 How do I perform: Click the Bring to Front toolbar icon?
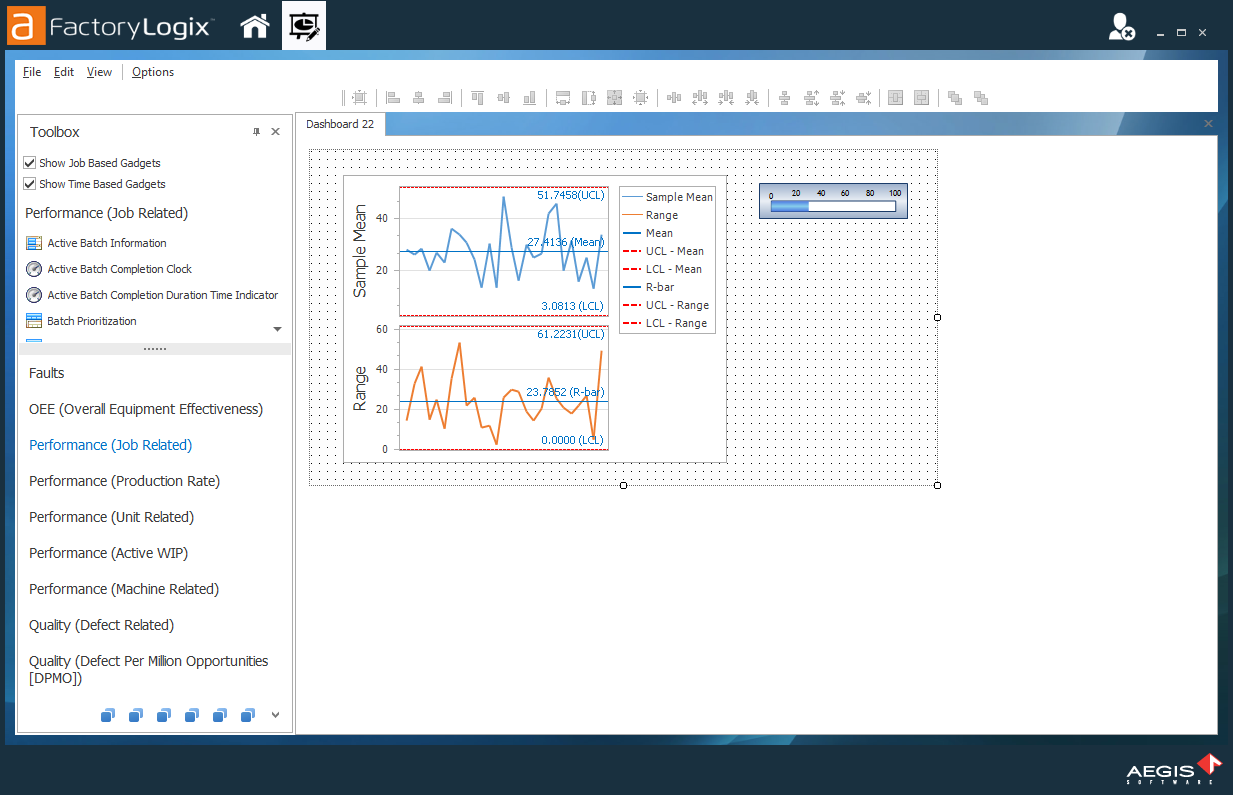point(955,98)
